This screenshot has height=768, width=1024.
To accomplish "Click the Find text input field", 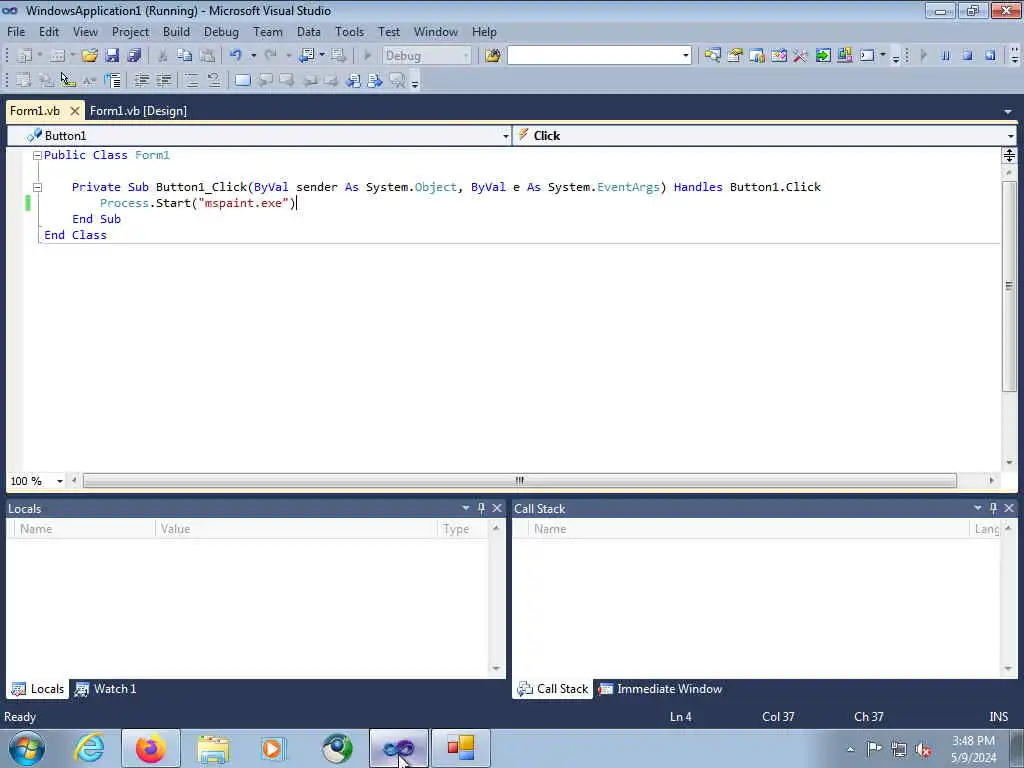I will tap(594, 56).
